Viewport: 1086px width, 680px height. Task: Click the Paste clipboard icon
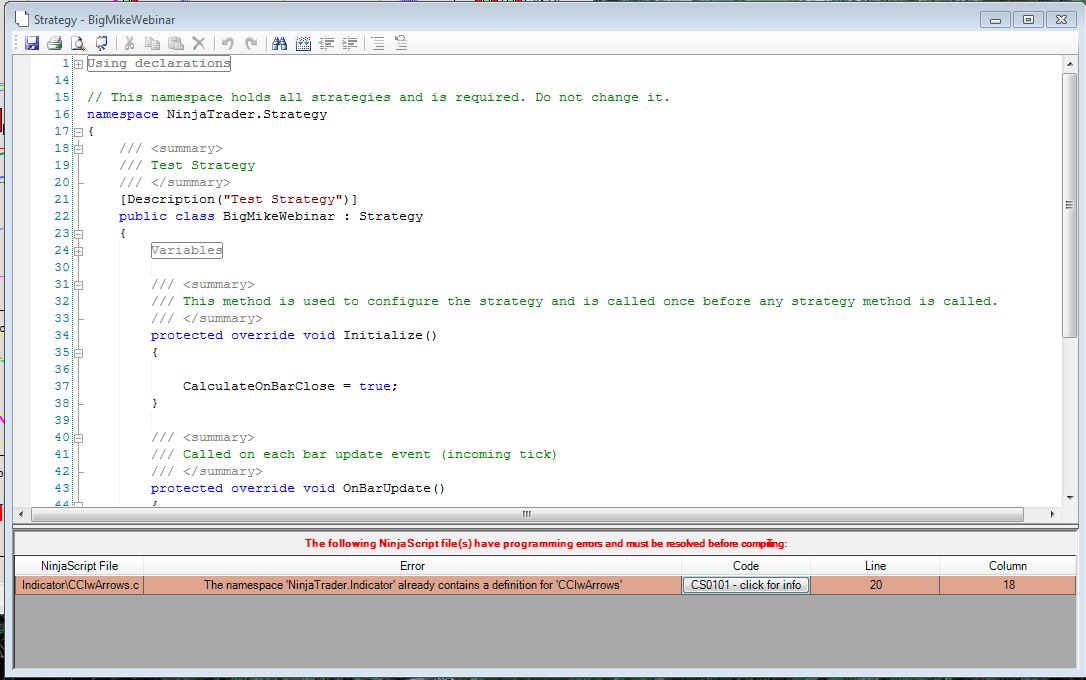point(176,43)
